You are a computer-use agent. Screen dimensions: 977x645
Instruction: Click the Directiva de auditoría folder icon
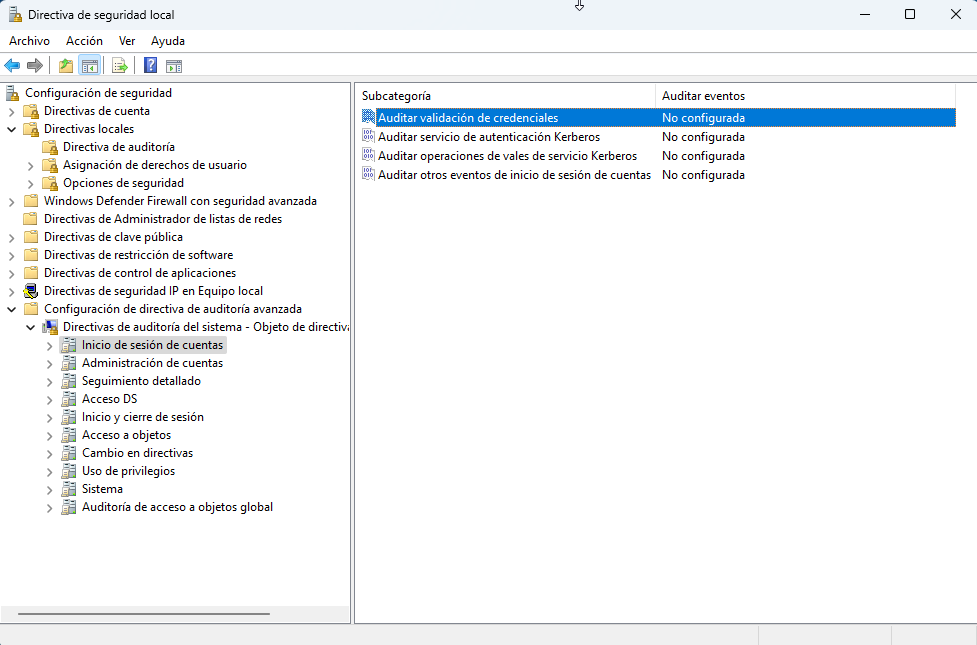tap(48, 146)
